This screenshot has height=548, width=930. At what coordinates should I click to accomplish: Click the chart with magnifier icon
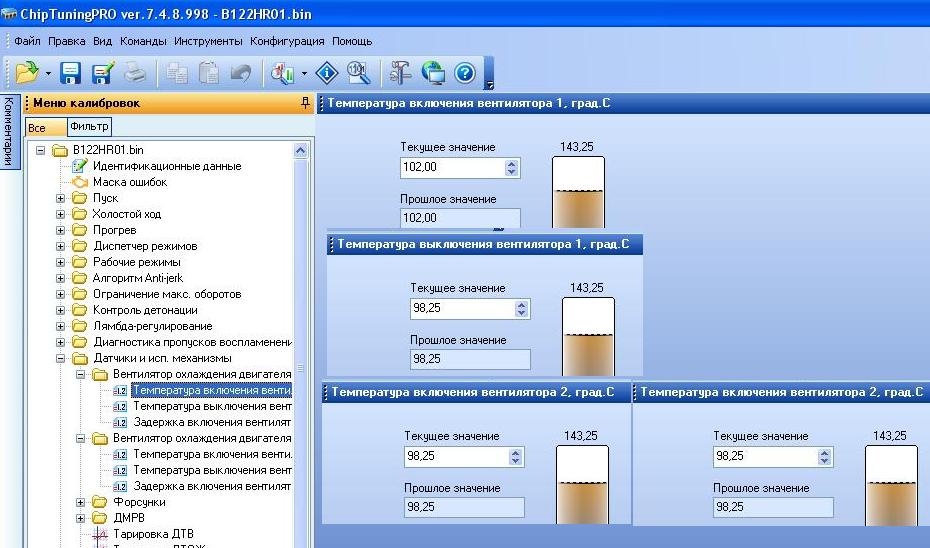(283, 73)
